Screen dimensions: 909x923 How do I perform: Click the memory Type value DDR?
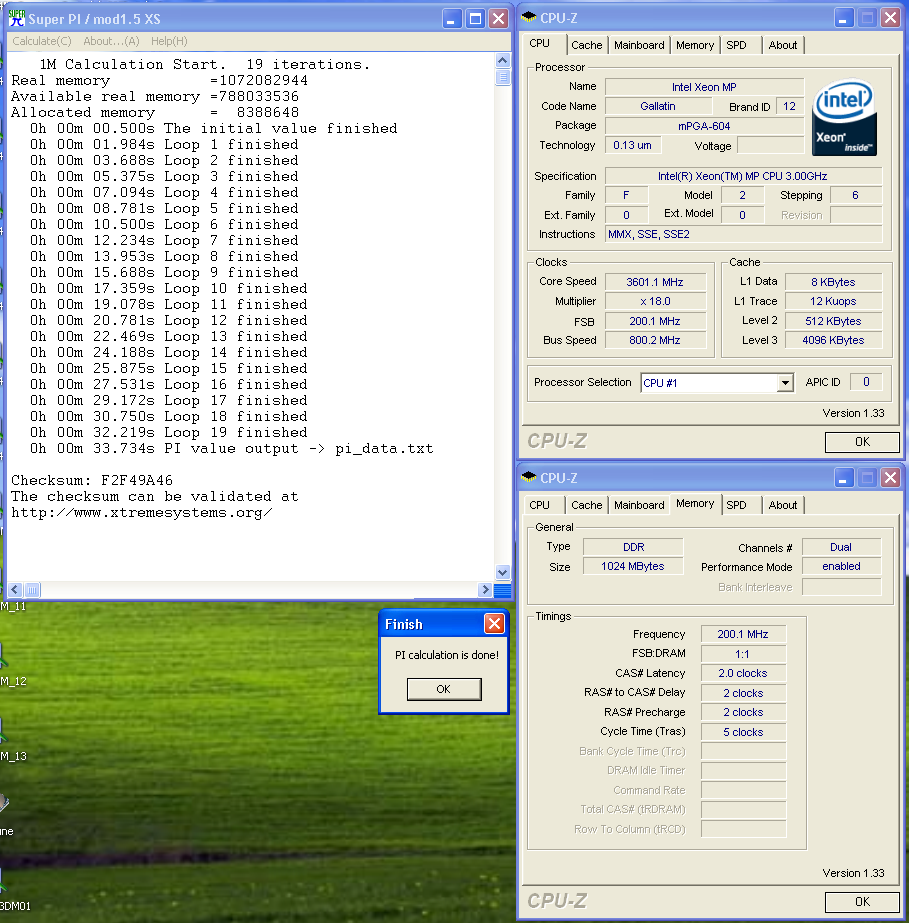pos(633,547)
